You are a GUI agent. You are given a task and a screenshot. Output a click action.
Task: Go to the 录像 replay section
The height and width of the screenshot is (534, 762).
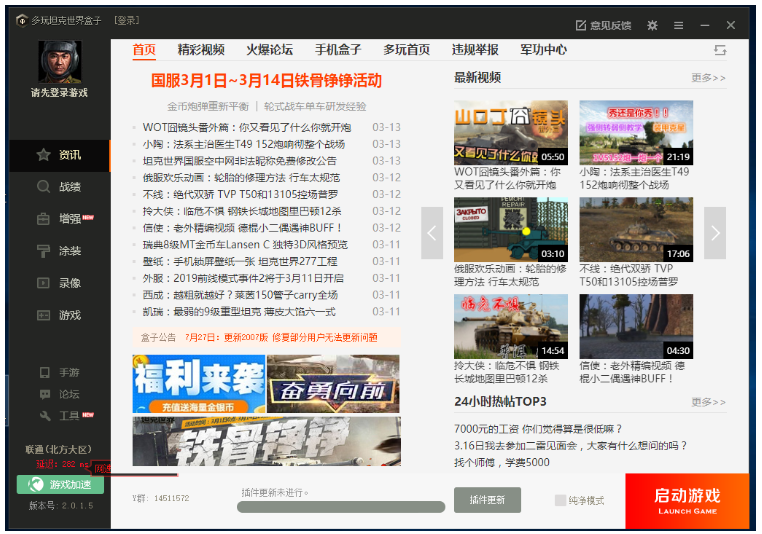click(x=60, y=283)
